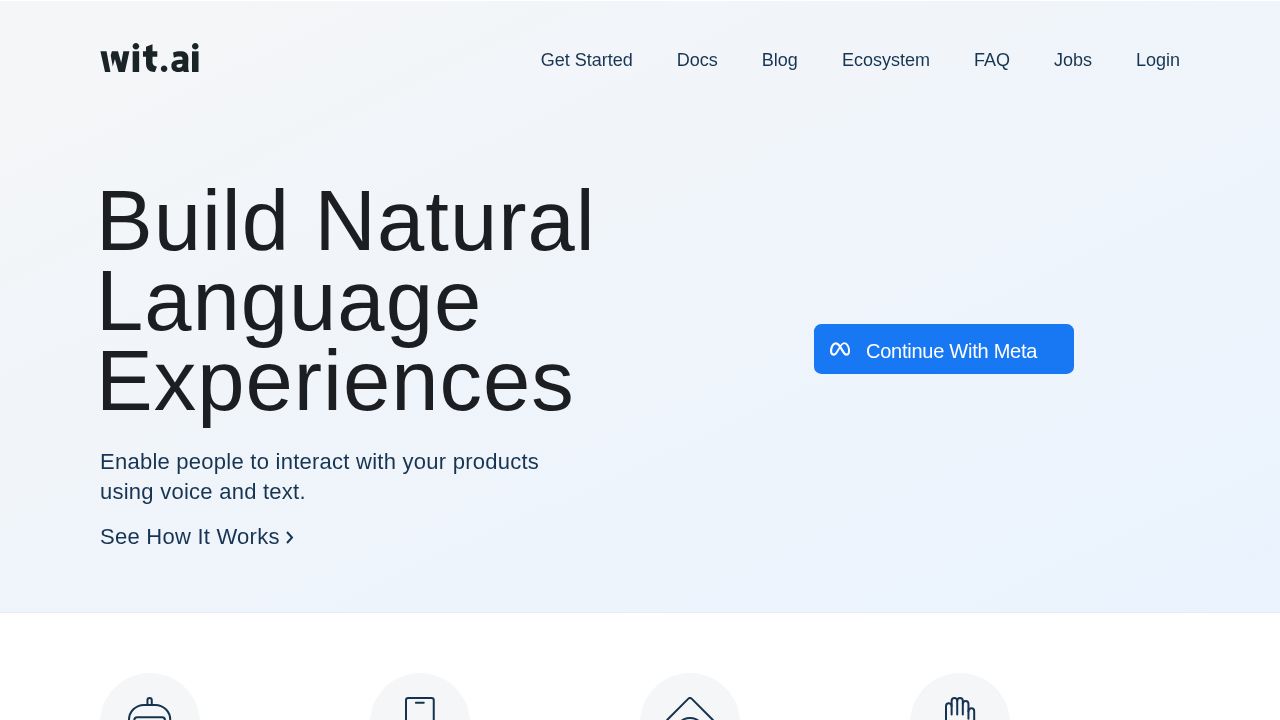Go to Docs in the navigation
Viewport: 1280px width, 720px height.
point(697,60)
